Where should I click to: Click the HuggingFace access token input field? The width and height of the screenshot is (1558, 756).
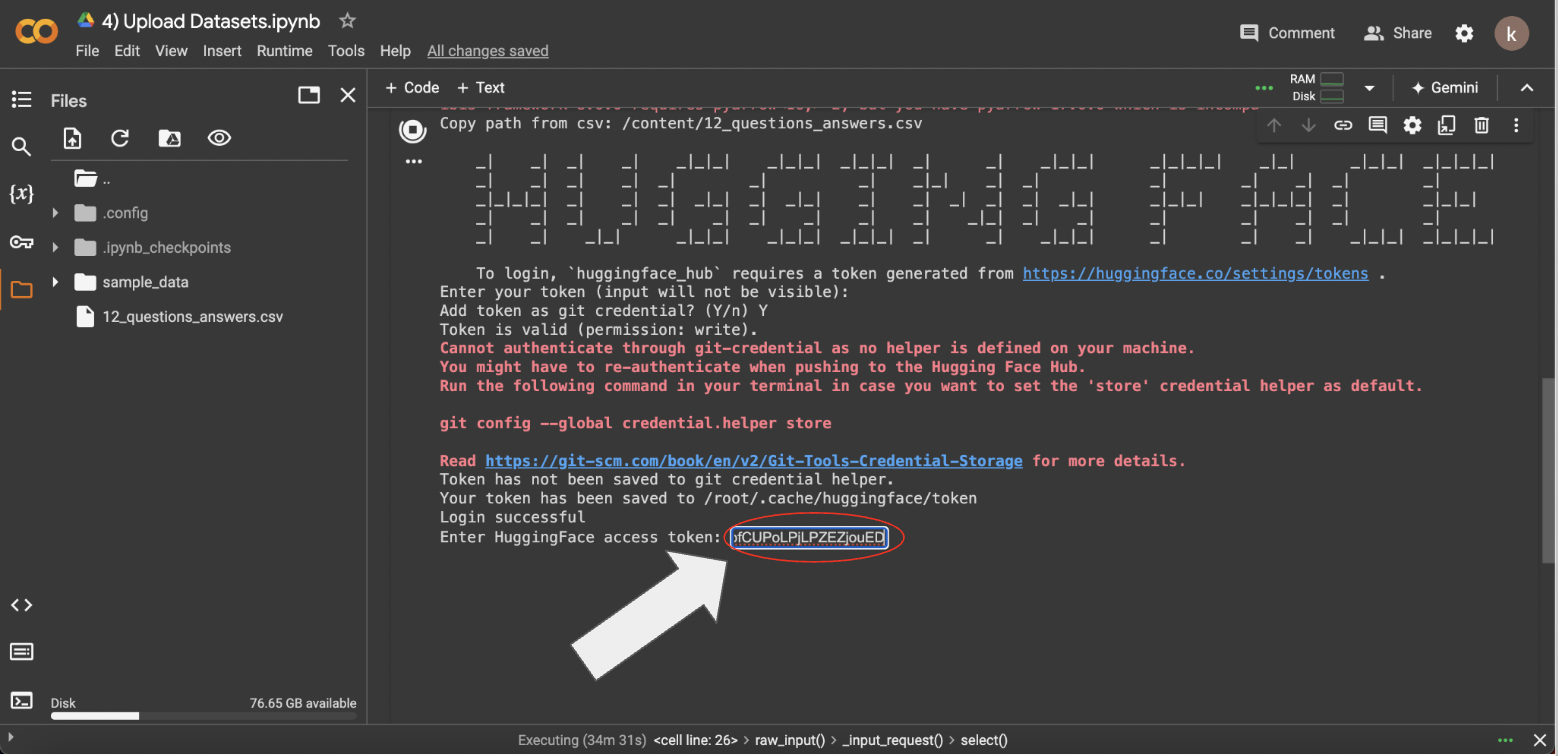point(808,538)
